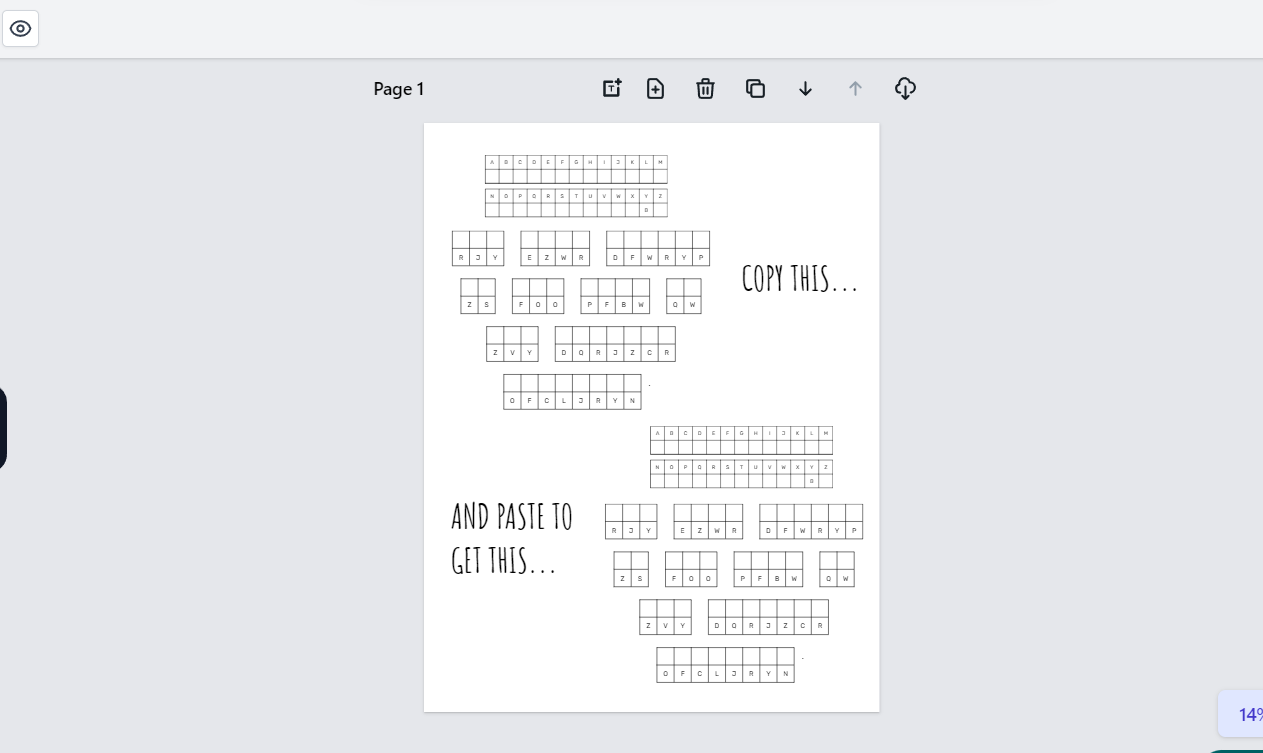Click the green button at the bottom-right corner

[1235, 749]
